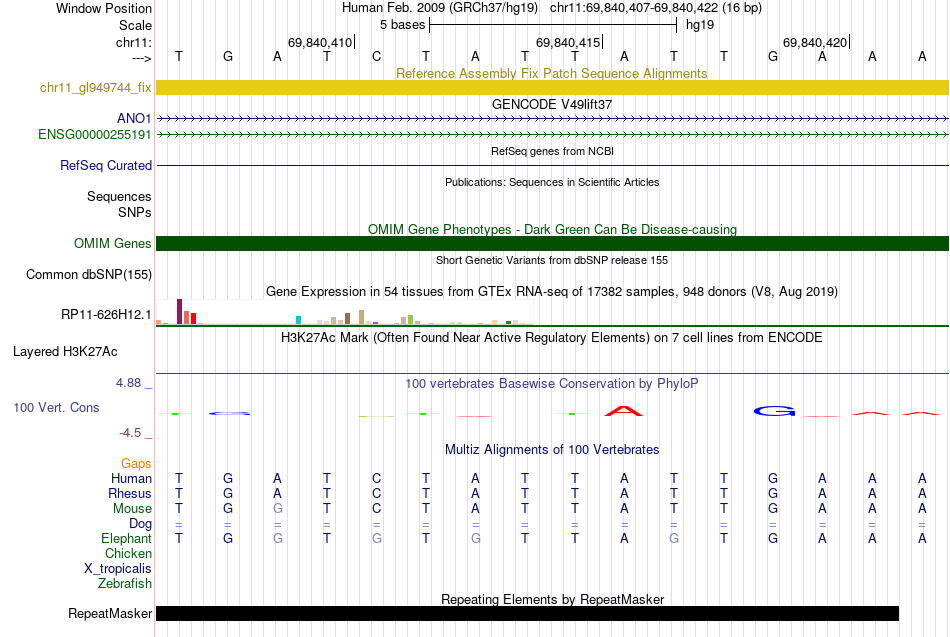
Task: Click the yellow fix patch alignment bar
Action: [x=552, y=87]
